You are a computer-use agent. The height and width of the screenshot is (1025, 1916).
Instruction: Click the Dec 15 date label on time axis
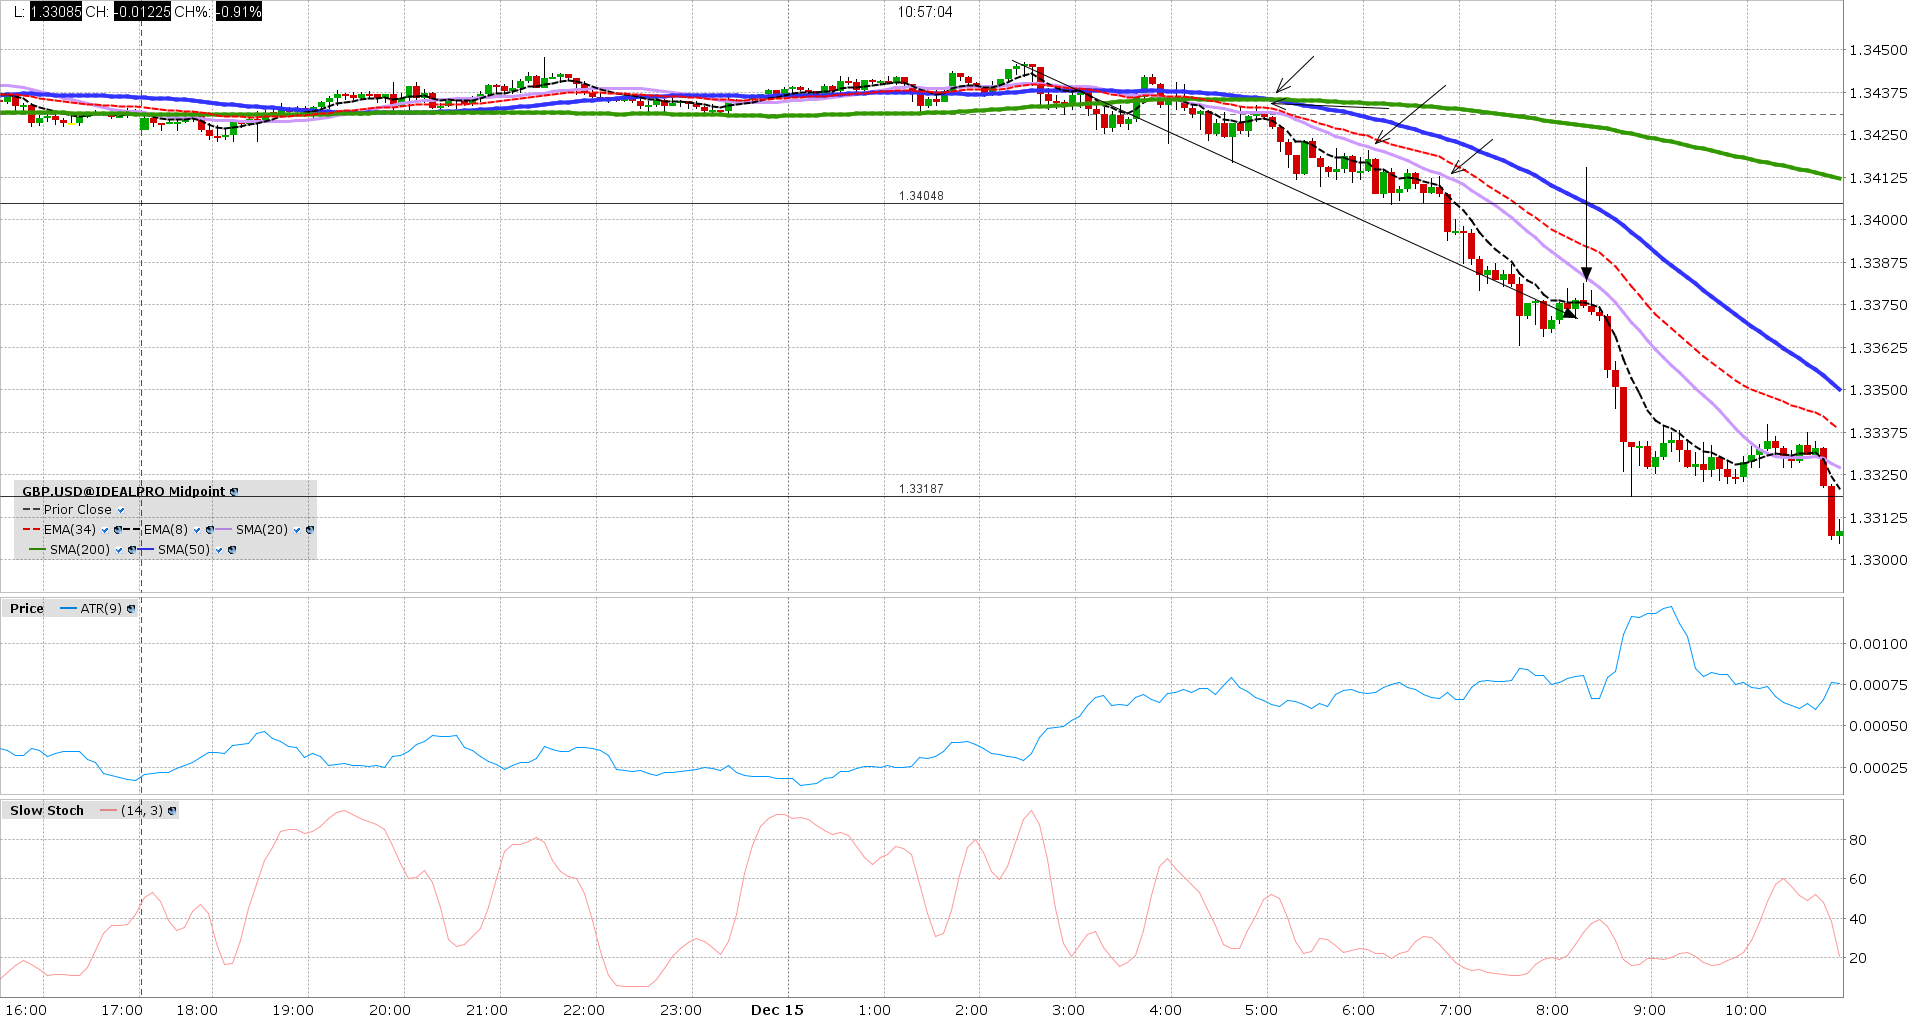pos(777,1010)
